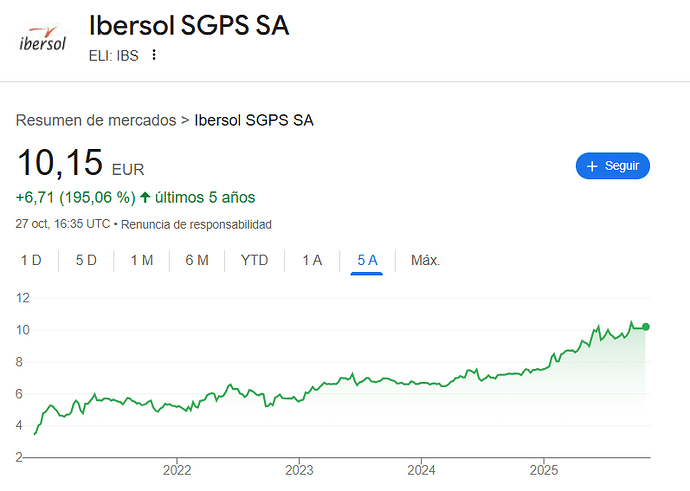Switch to the YTD tab
690x491 pixels.
254,260
